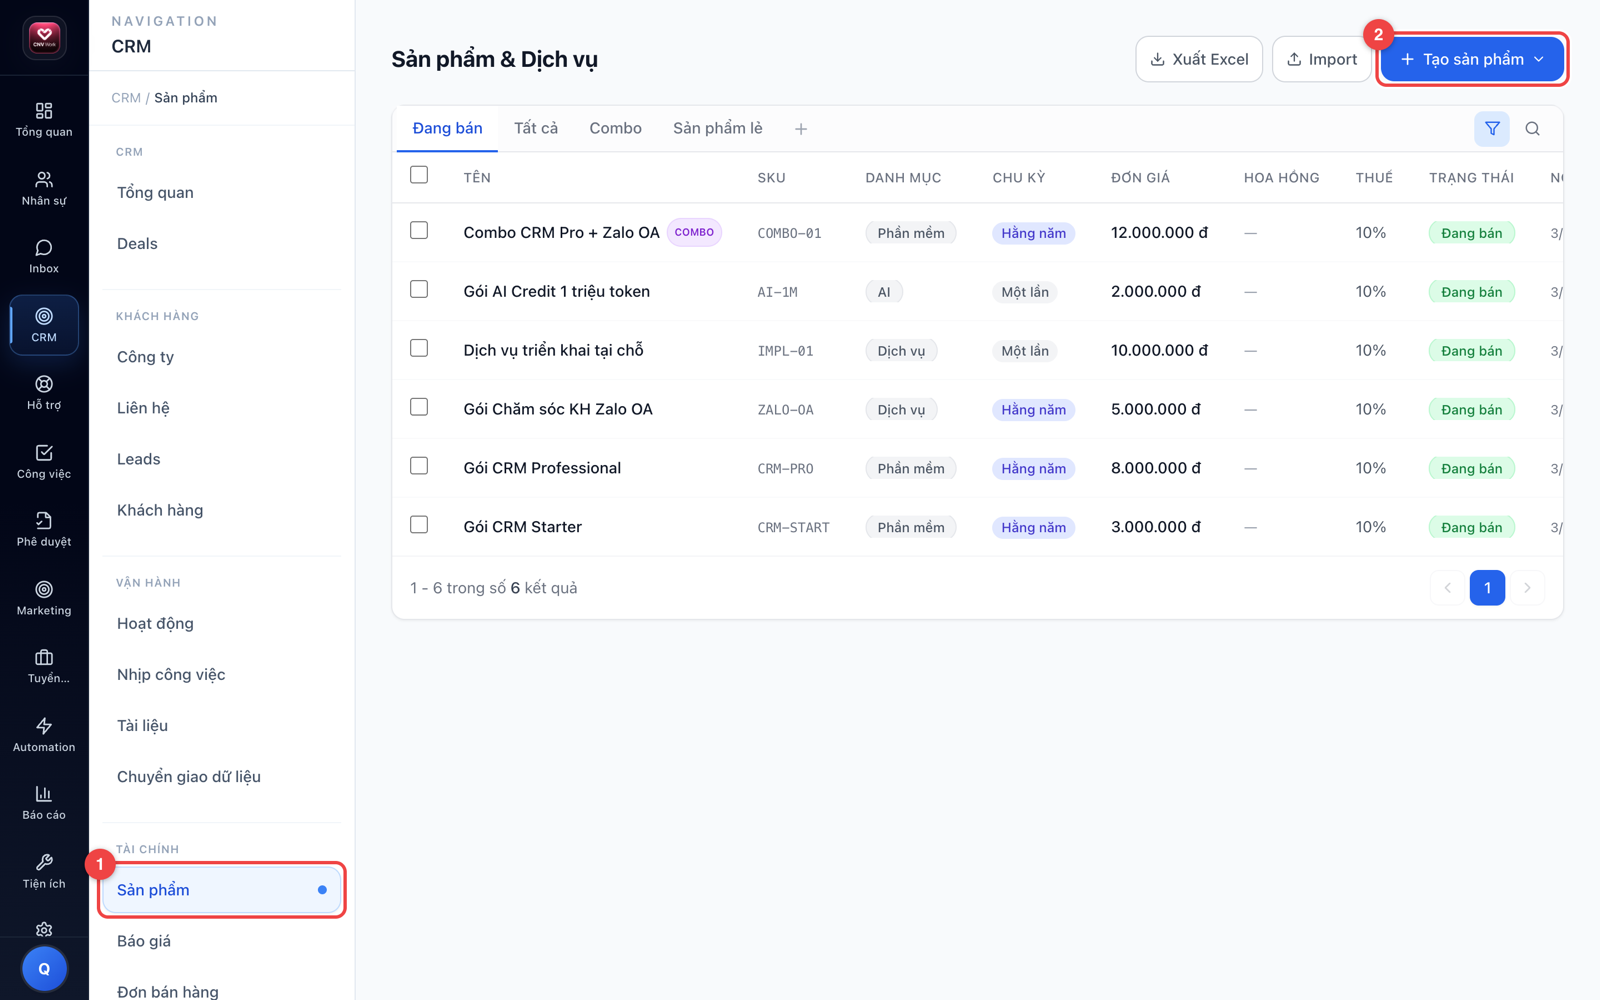Open the search magnifier icon
The width and height of the screenshot is (1600, 1000).
click(x=1532, y=128)
